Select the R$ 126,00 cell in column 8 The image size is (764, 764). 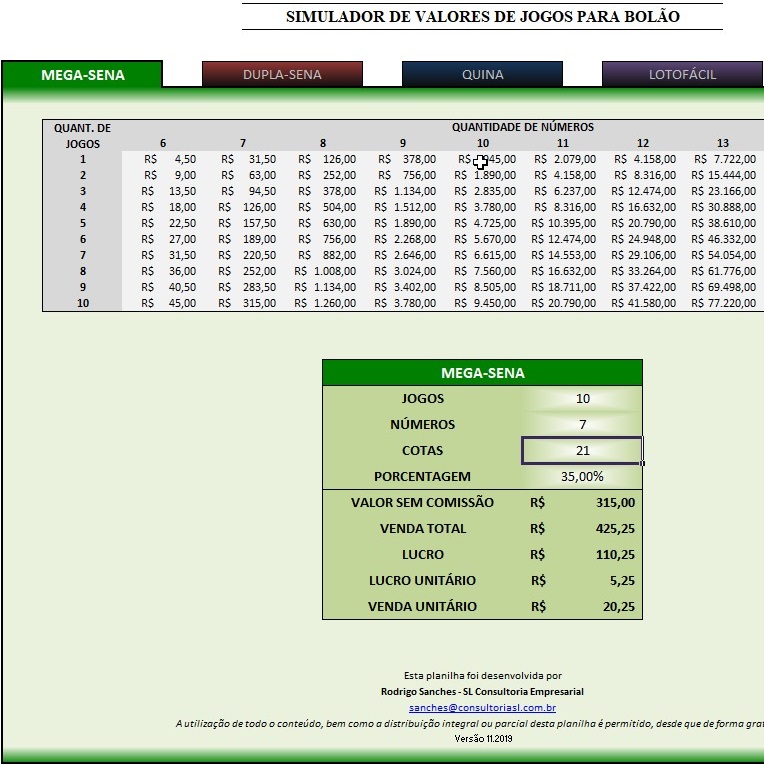[322, 159]
